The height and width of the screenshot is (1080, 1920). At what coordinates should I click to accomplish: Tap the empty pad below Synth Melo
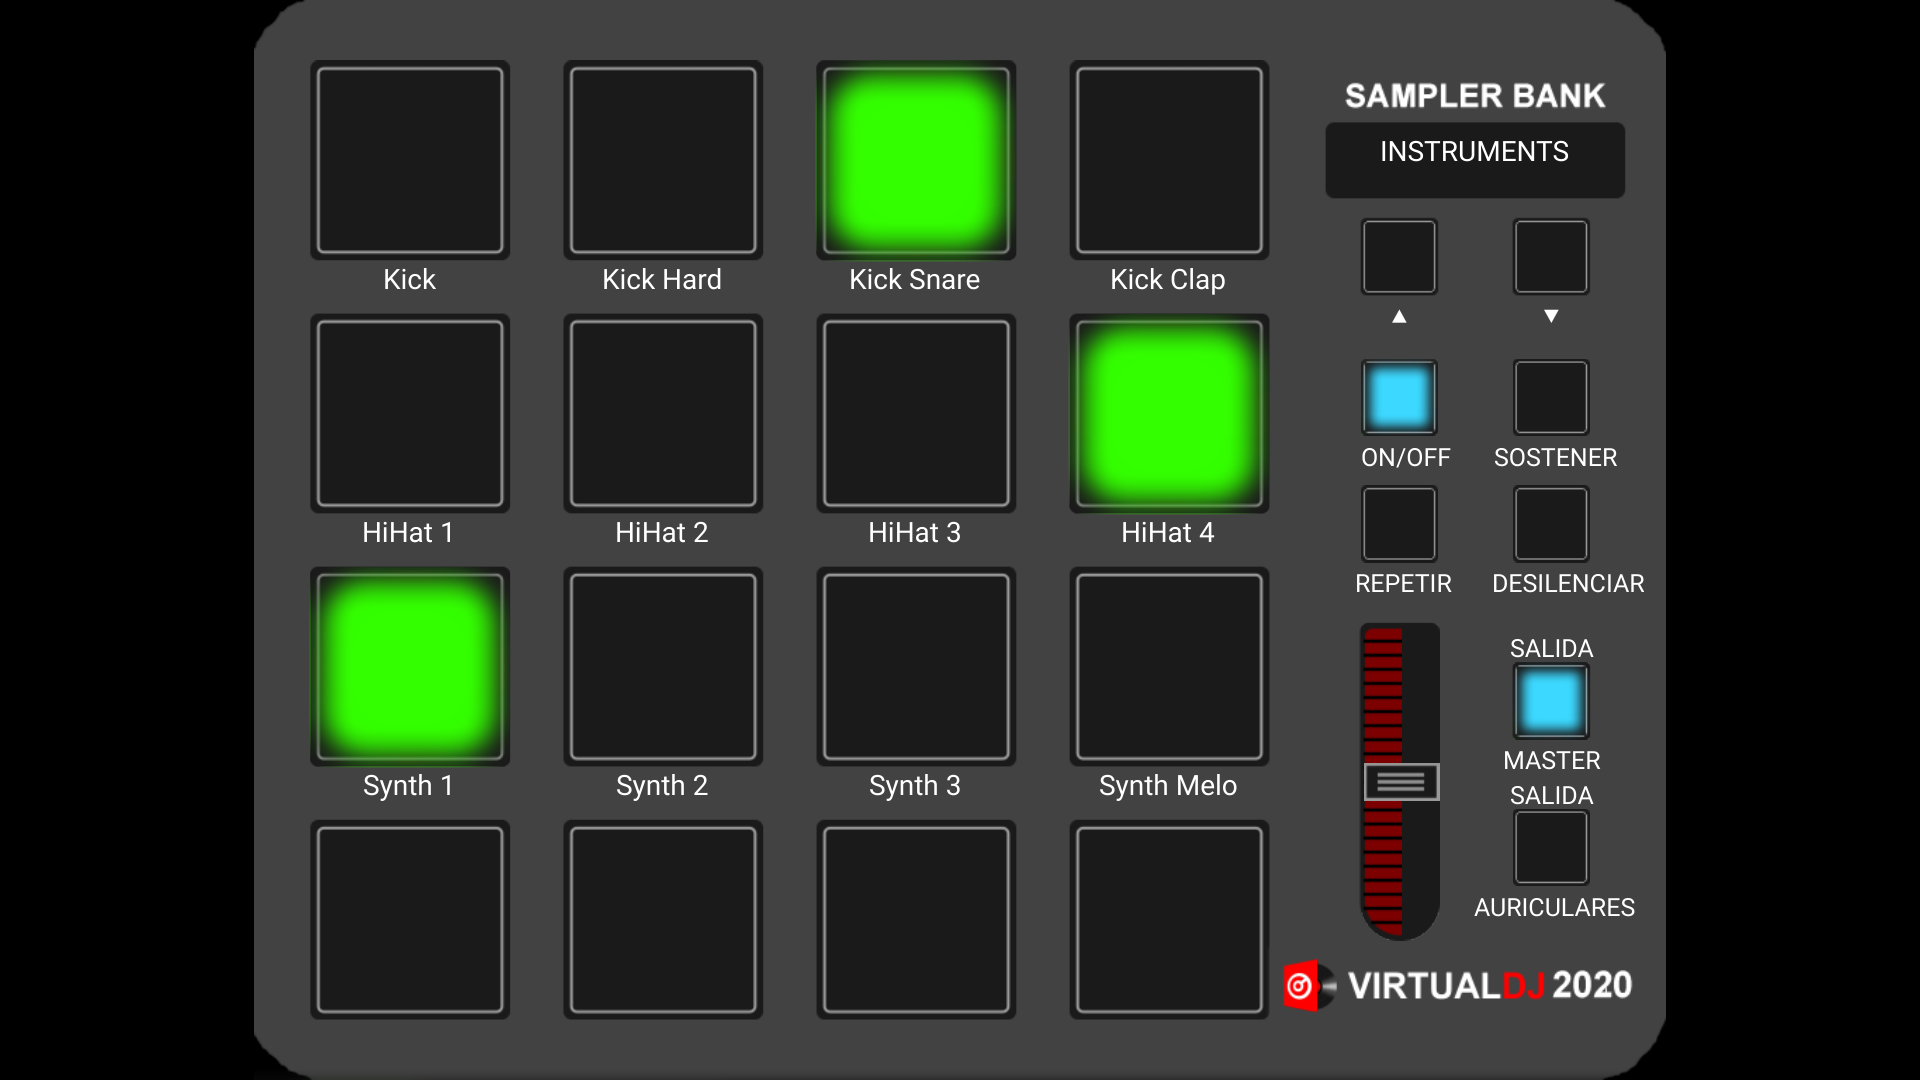click(x=1169, y=919)
